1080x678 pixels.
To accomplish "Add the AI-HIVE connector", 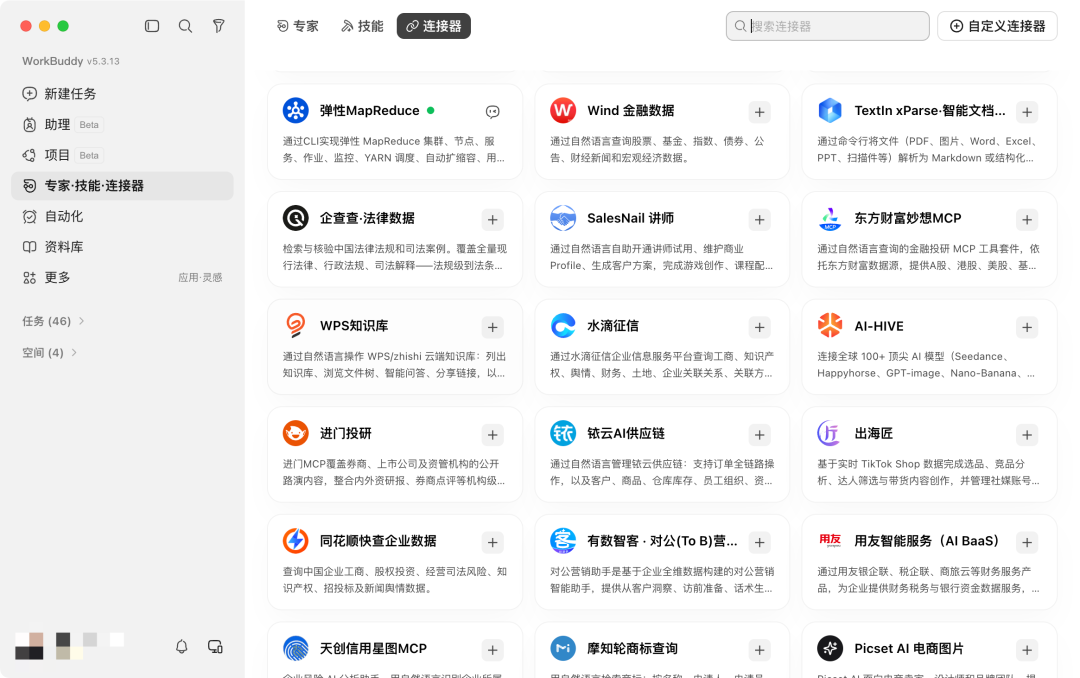I will coord(1027,327).
